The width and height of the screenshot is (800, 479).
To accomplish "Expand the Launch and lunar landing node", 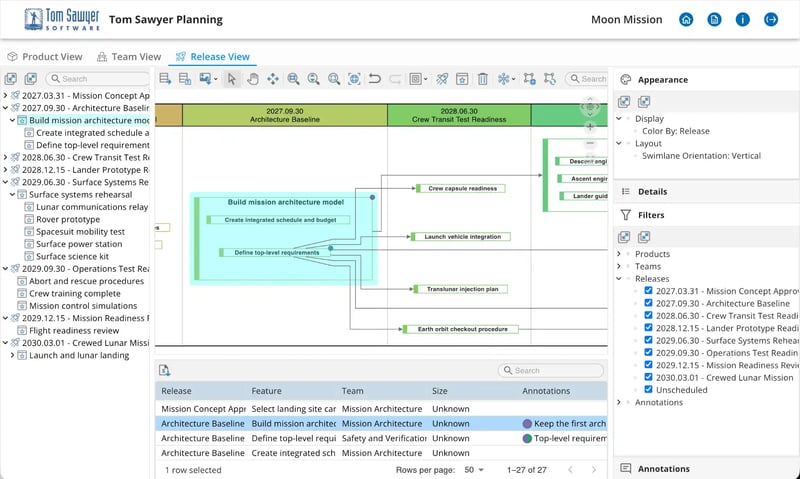I will (12, 355).
